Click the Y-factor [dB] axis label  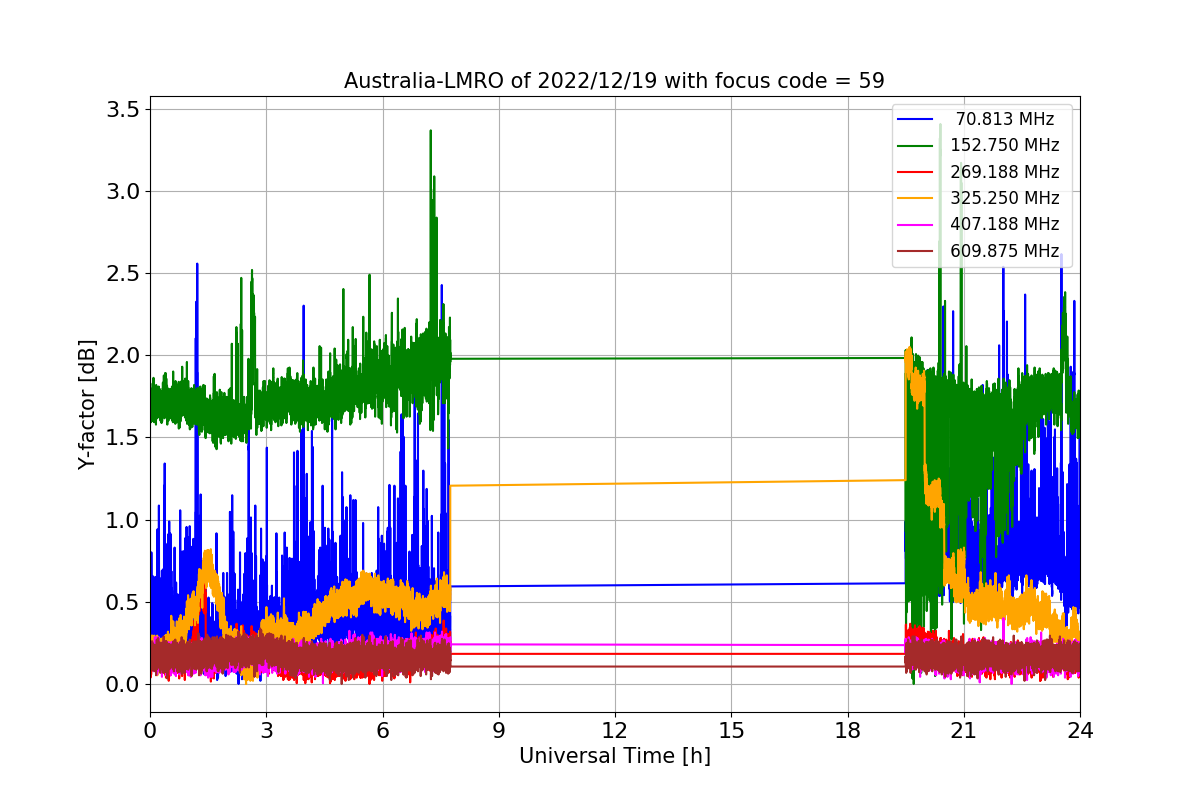point(88,405)
